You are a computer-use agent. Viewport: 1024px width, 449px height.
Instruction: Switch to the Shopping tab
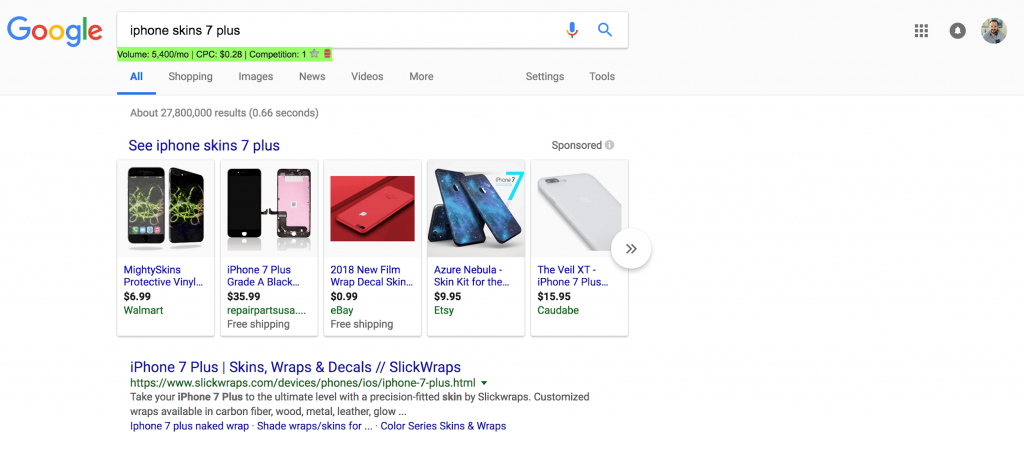(190, 77)
